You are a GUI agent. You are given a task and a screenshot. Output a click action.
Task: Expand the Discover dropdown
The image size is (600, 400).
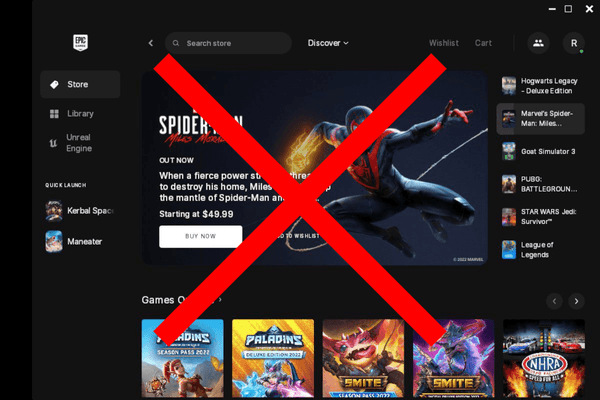[328, 43]
